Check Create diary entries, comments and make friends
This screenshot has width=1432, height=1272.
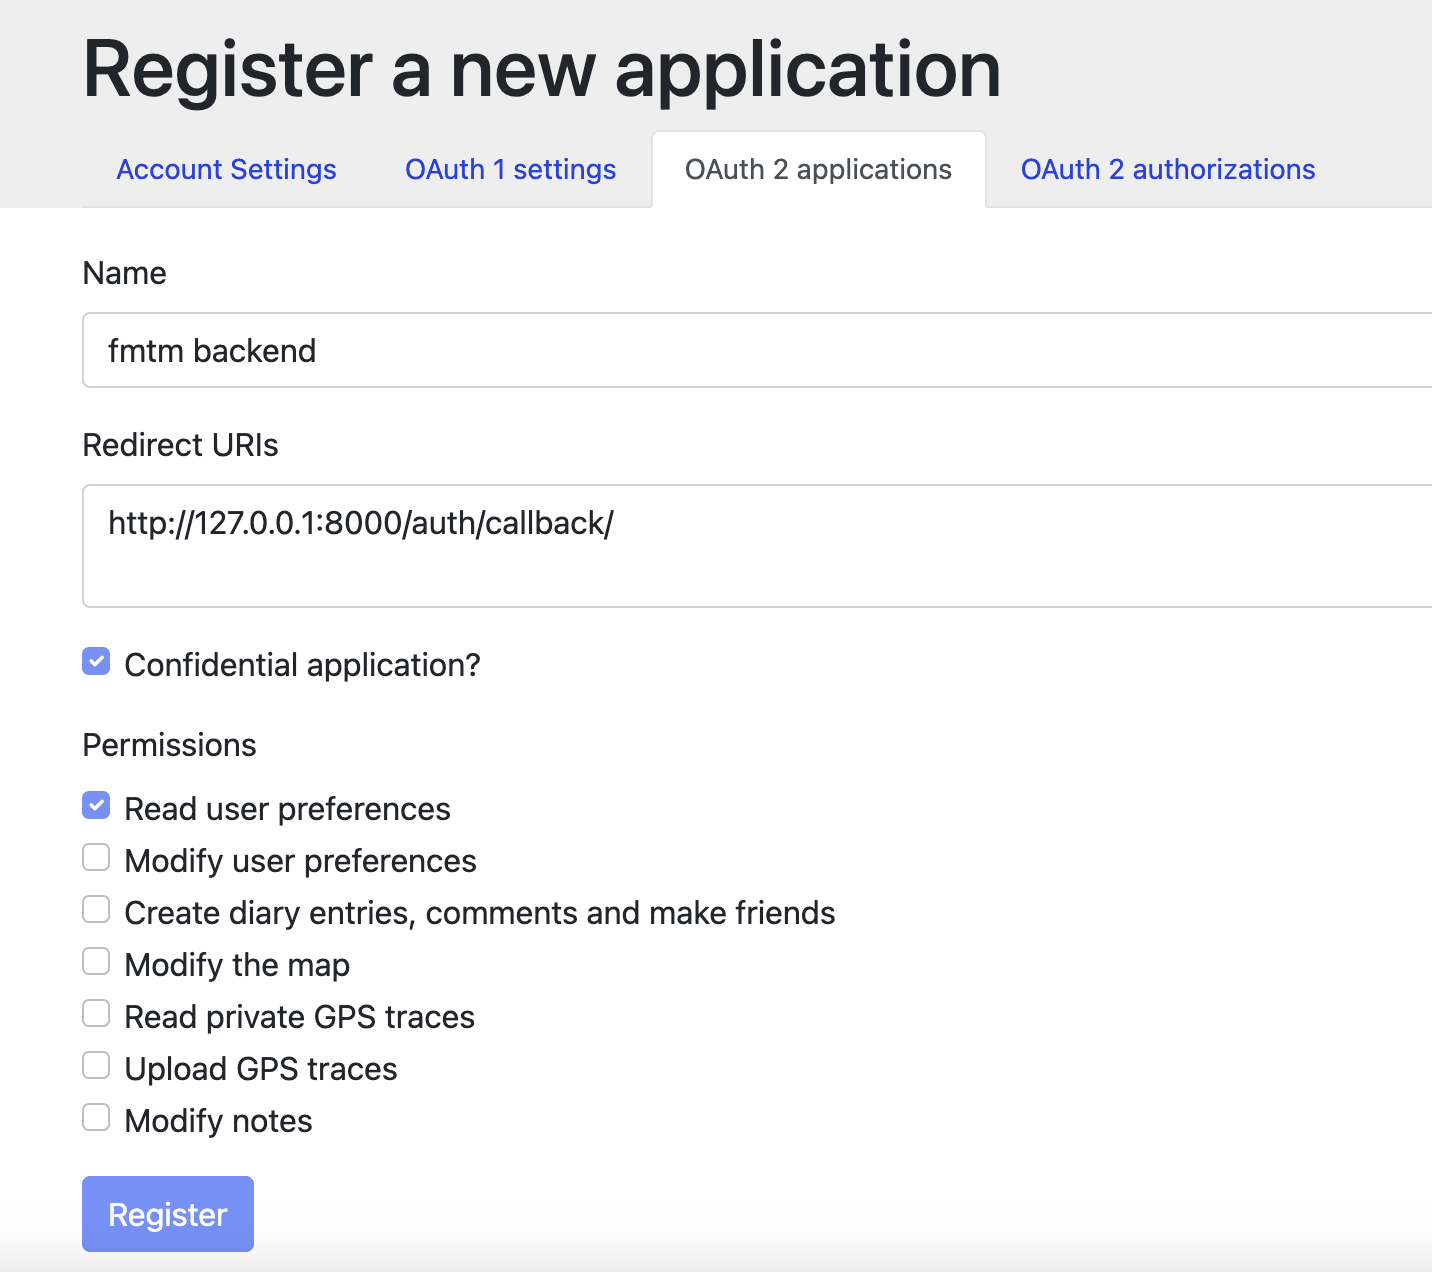(96, 909)
